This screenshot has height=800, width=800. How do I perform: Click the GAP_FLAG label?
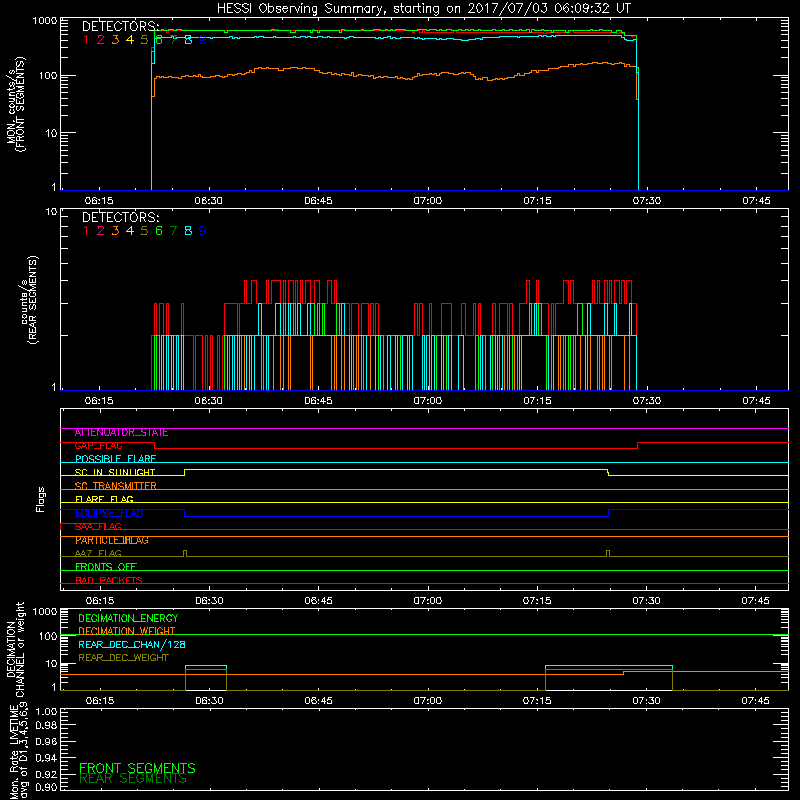tap(98, 446)
